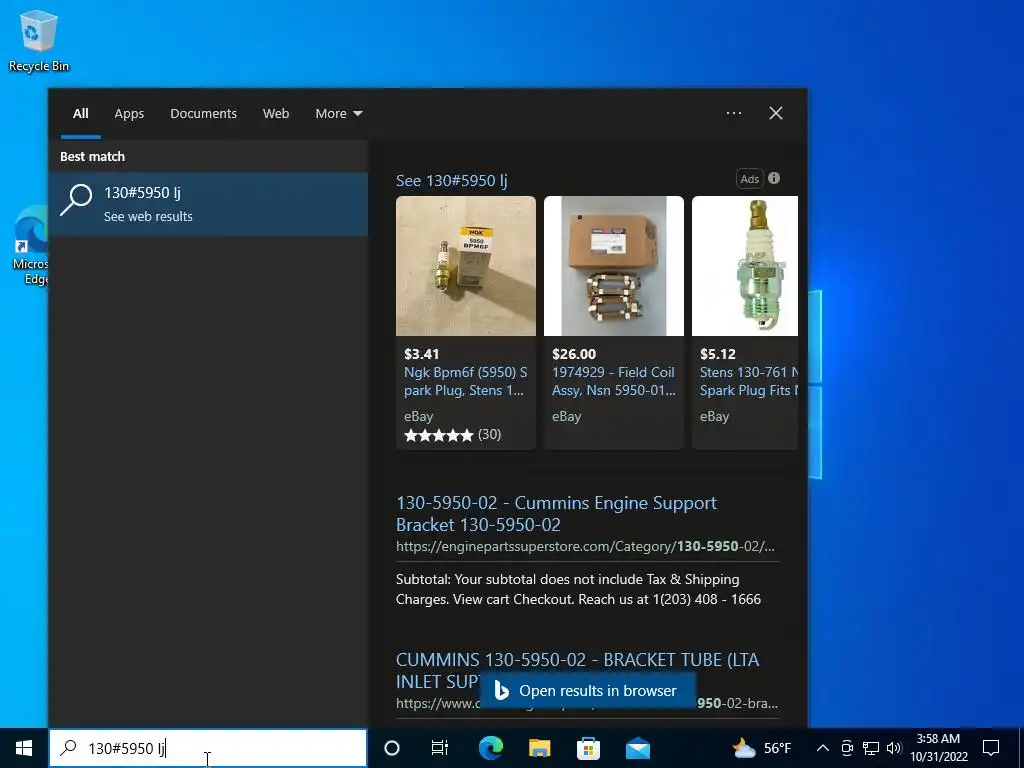Viewport: 1024px width, 768px height.
Task: Open weather widget showing 56°F
Action: (761, 748)
